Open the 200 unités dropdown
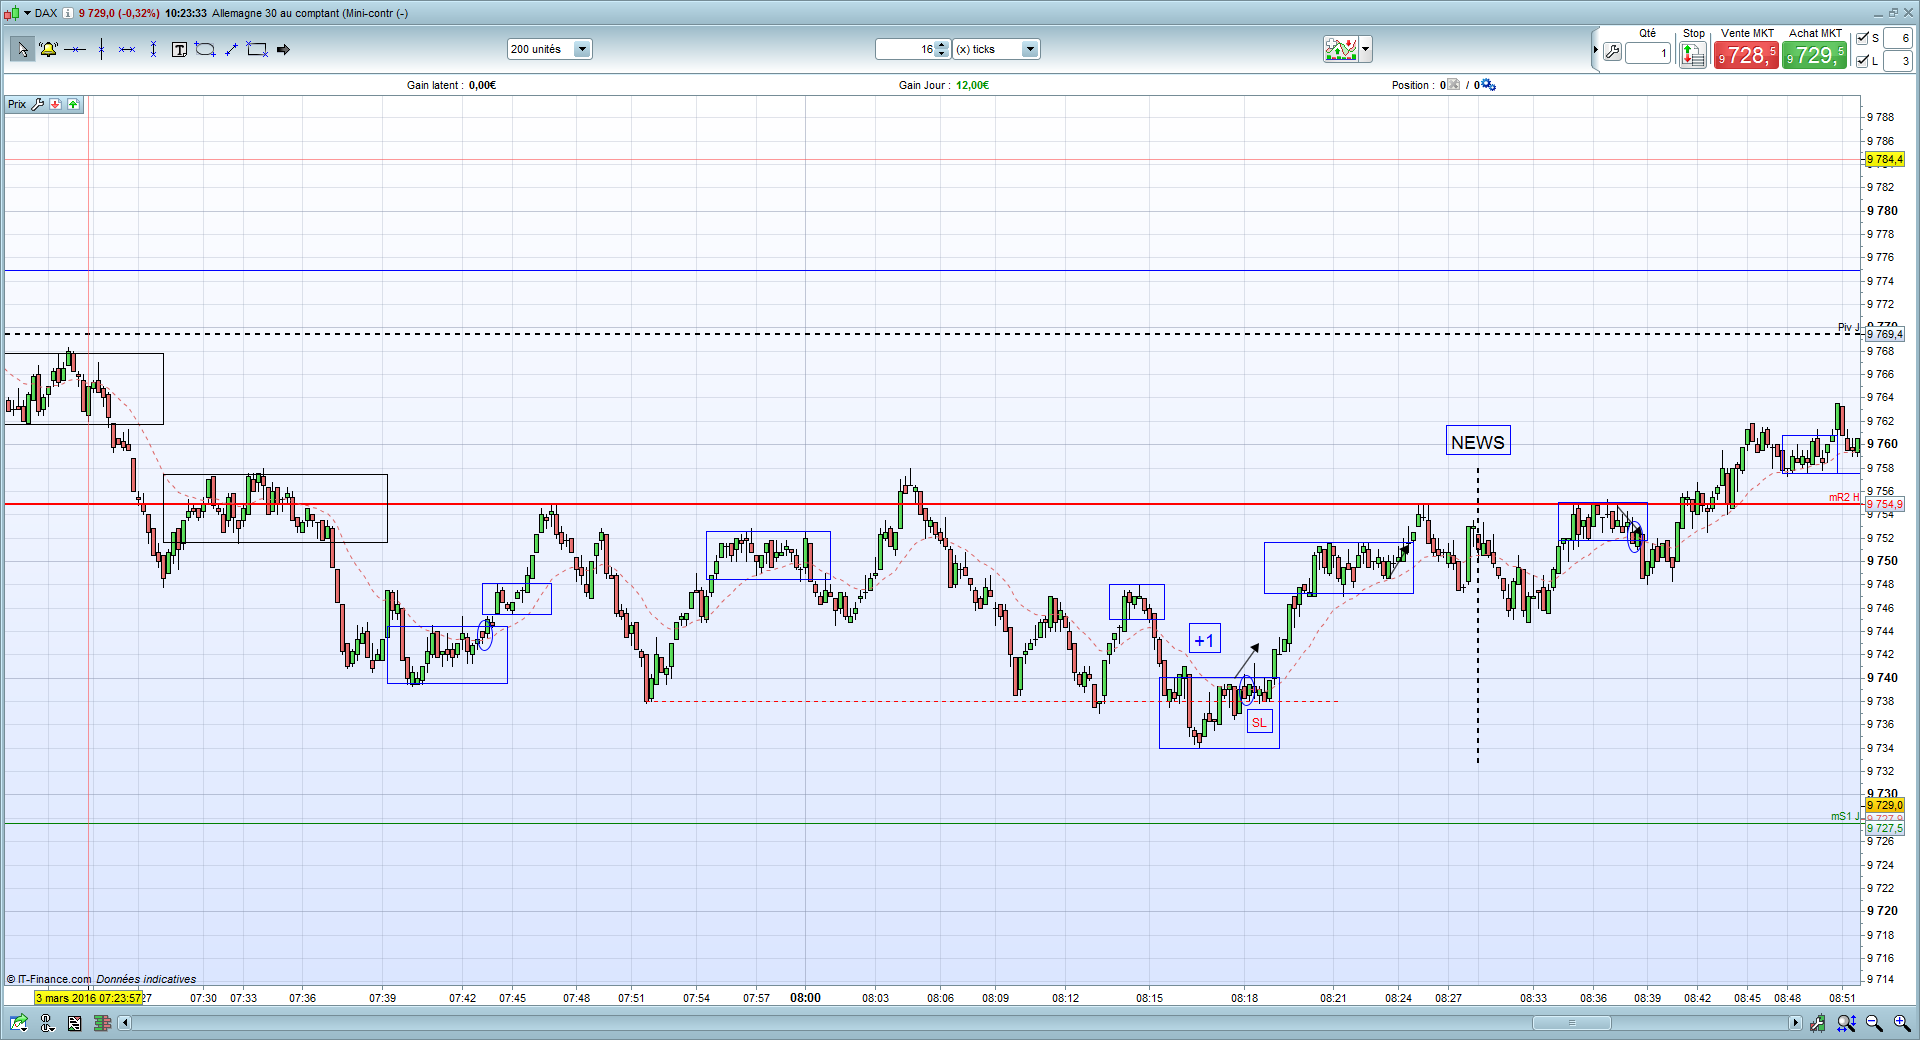1920x1040 pixels. pyautogui.click(x=550, y=49)
